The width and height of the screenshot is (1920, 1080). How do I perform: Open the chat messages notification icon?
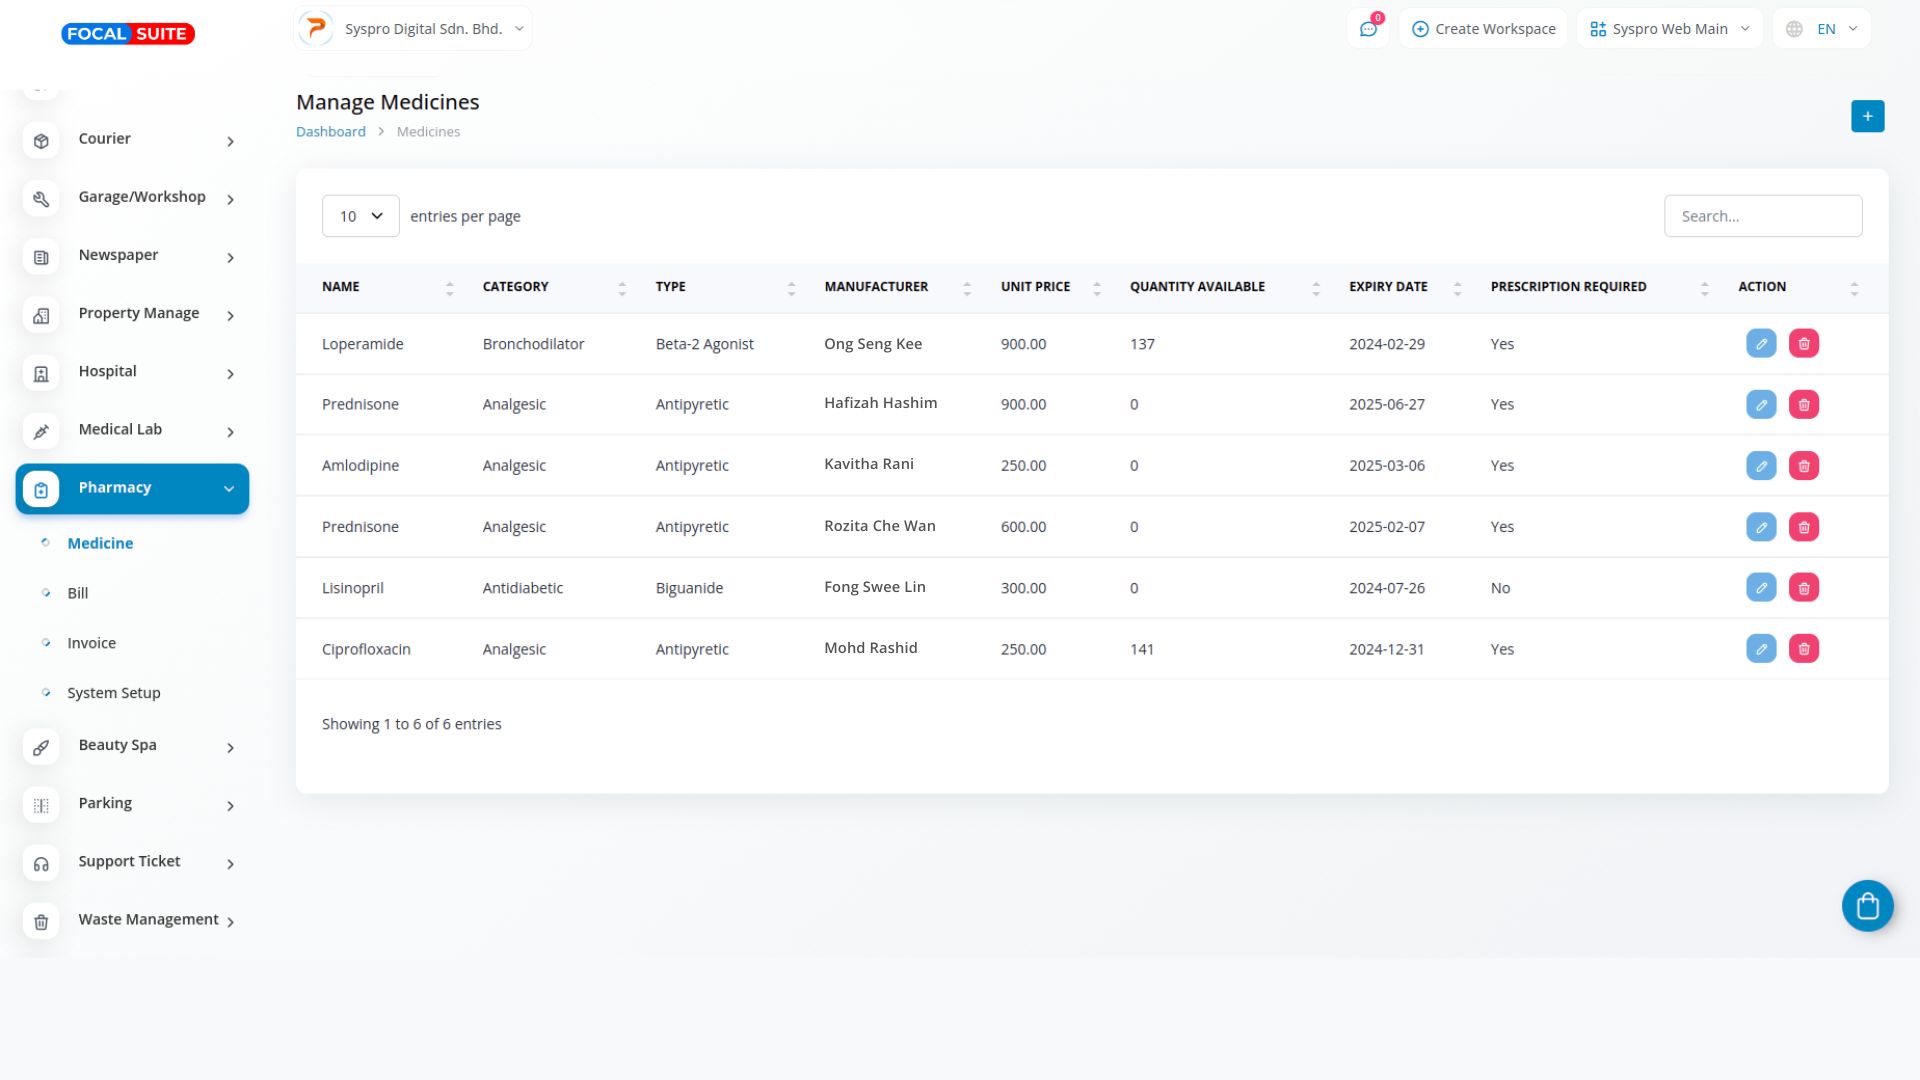(x=1368, y=29)
